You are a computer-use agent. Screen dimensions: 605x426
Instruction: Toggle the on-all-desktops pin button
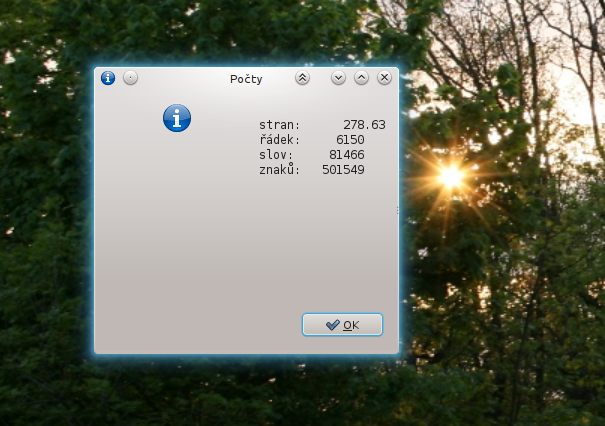(x=130, y=78)
